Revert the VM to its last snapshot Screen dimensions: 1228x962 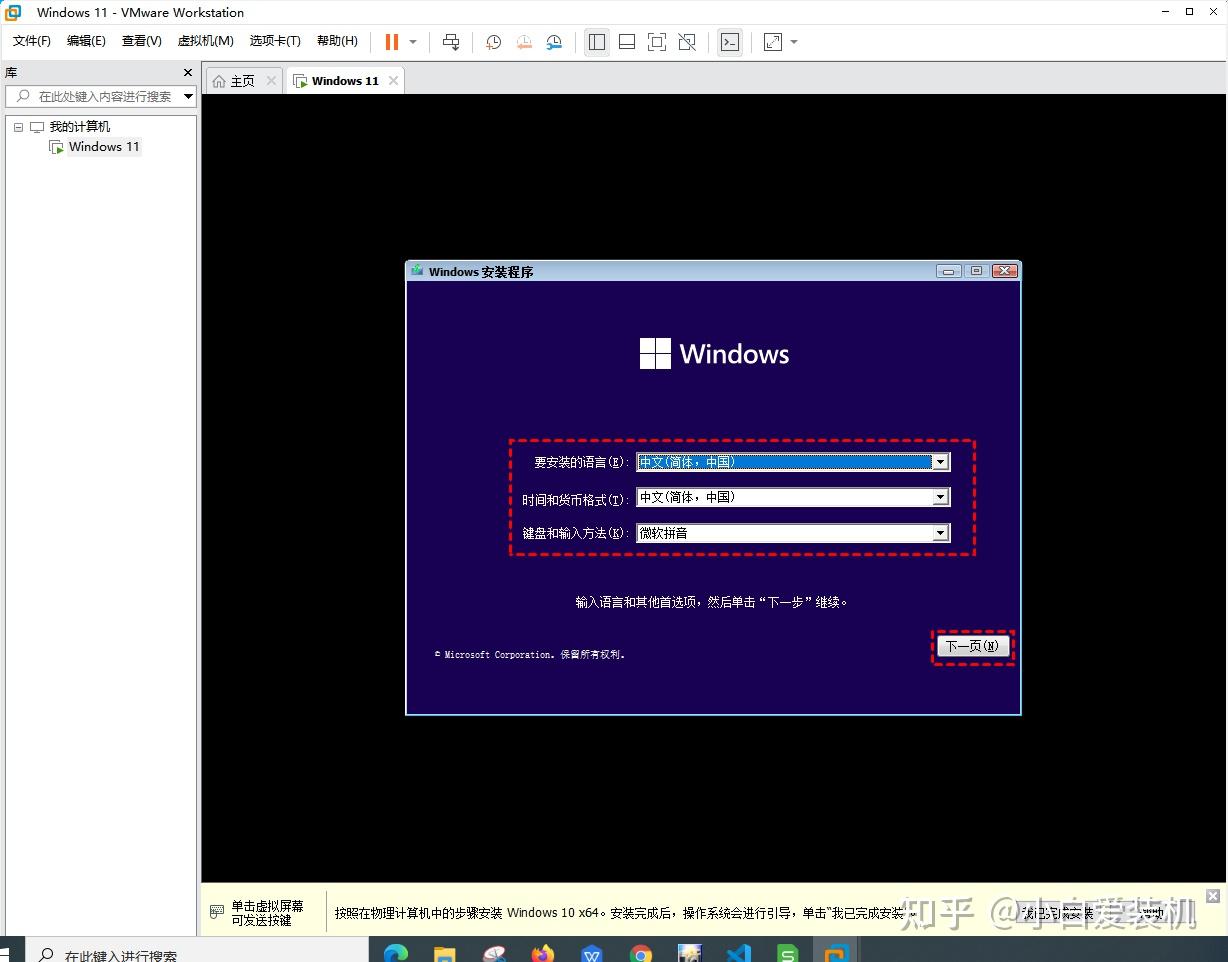click(x=524, y=42)
